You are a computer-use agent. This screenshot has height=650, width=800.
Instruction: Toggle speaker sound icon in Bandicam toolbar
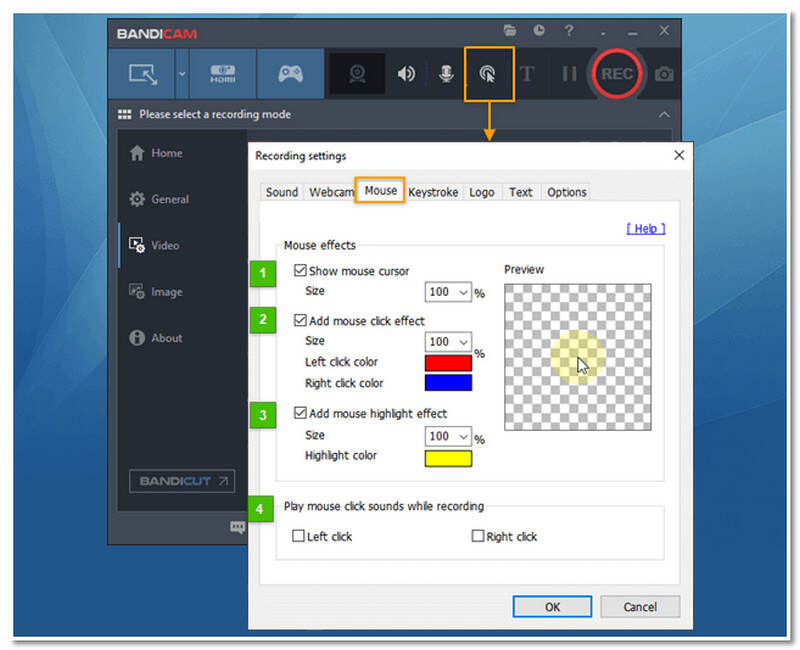click(406, 74)
